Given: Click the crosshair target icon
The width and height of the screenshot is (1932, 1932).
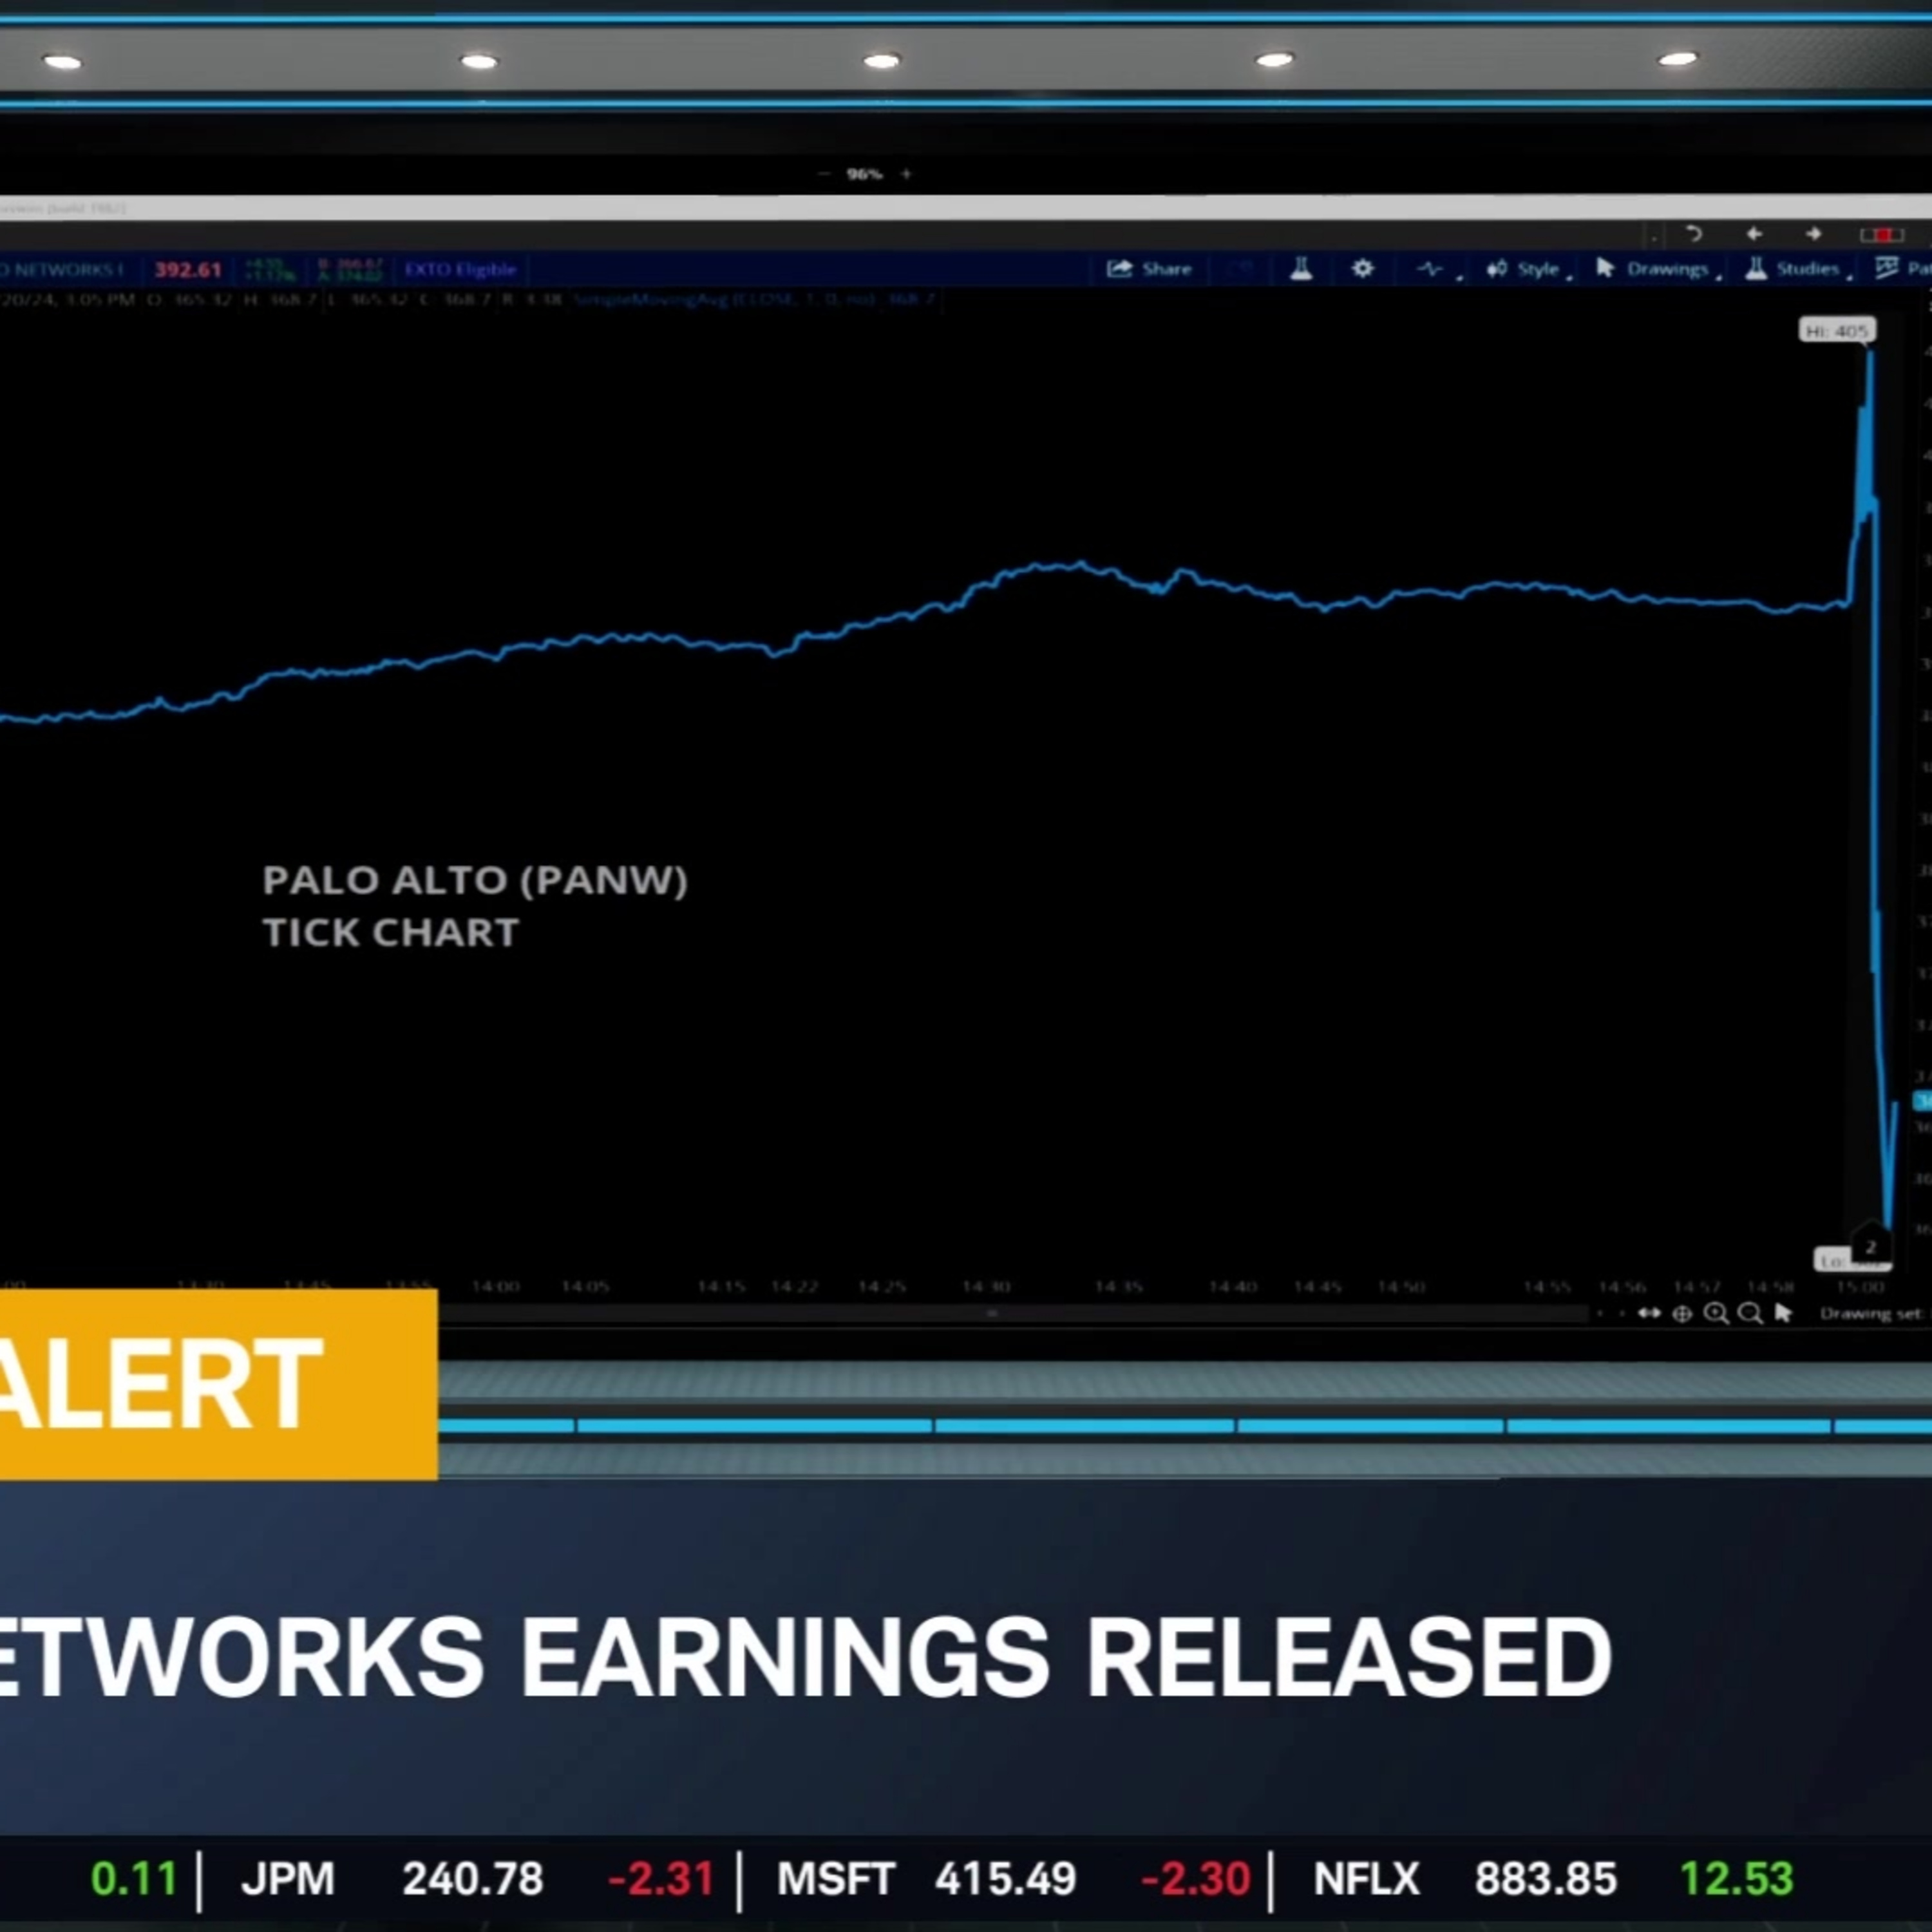Looking at the screenshot, I should click(1682, 1314).
